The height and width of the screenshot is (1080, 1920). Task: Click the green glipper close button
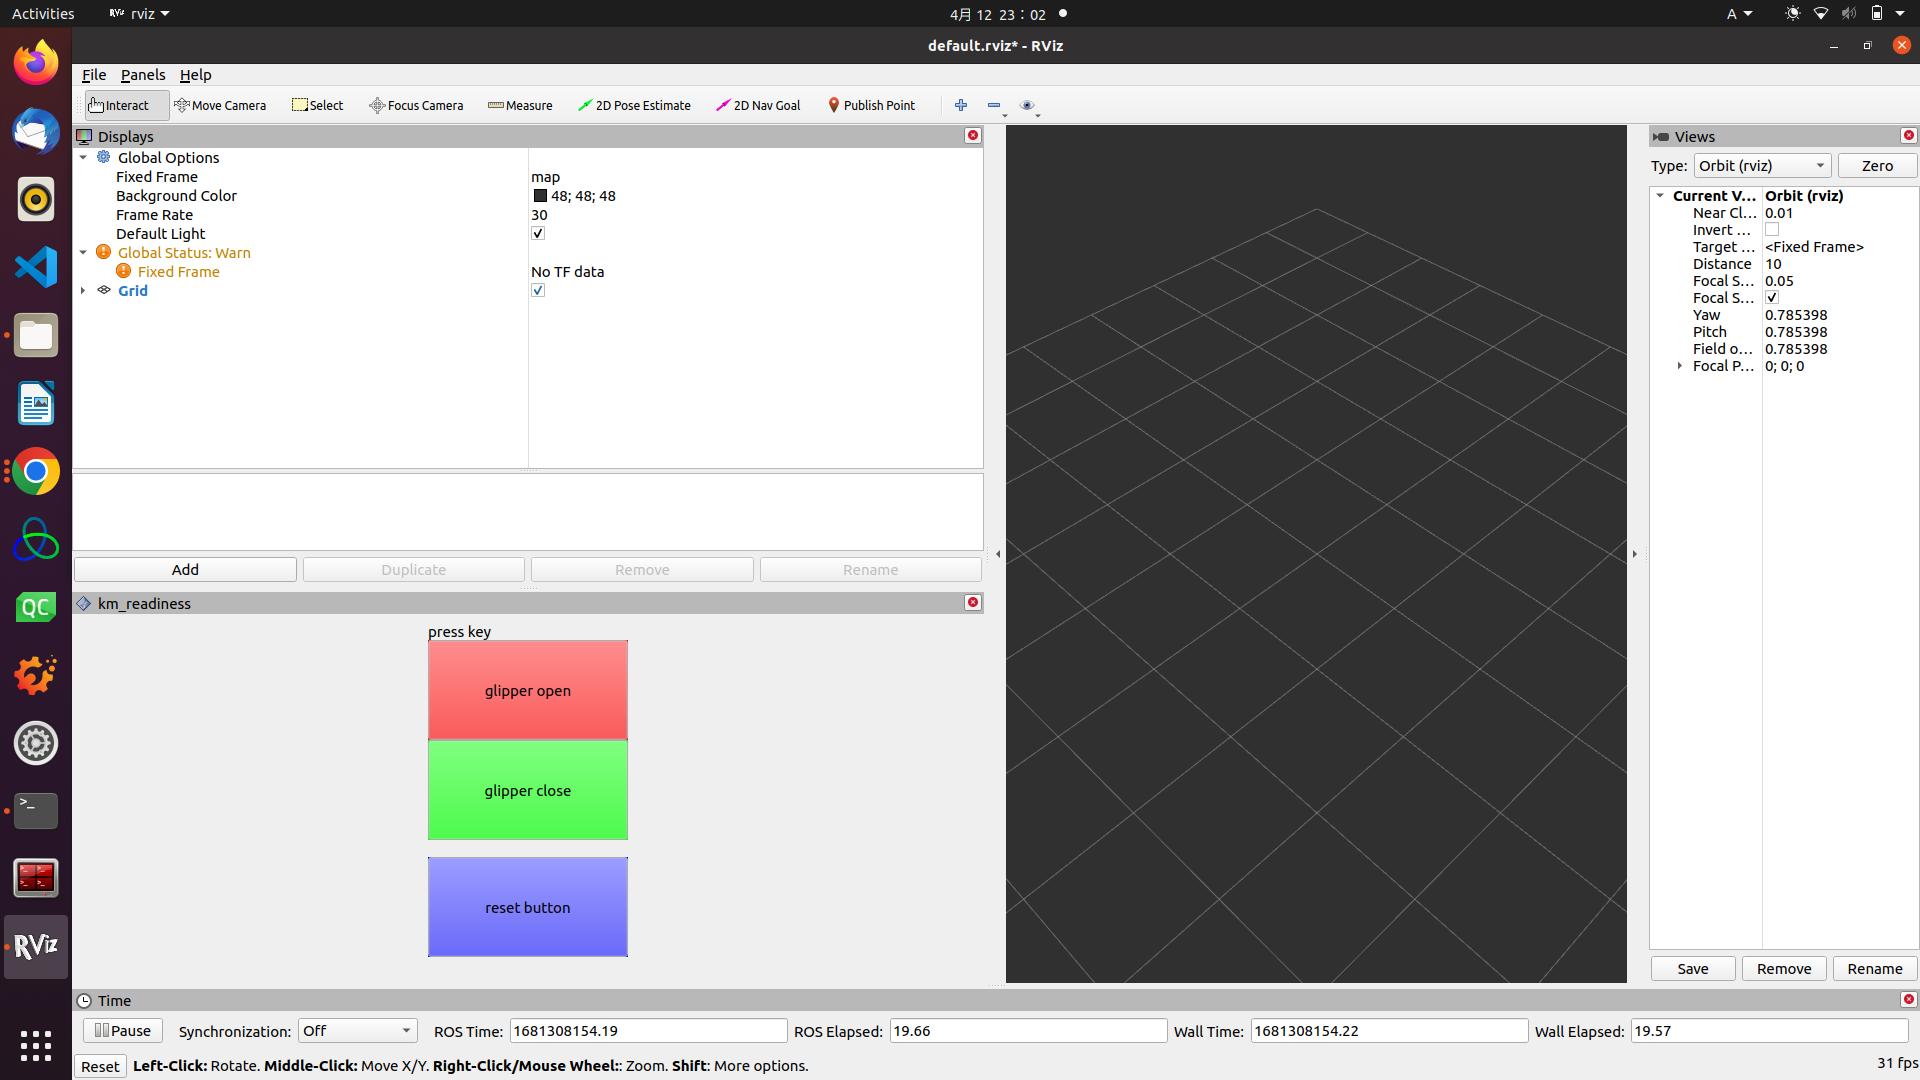click(527, 790)
